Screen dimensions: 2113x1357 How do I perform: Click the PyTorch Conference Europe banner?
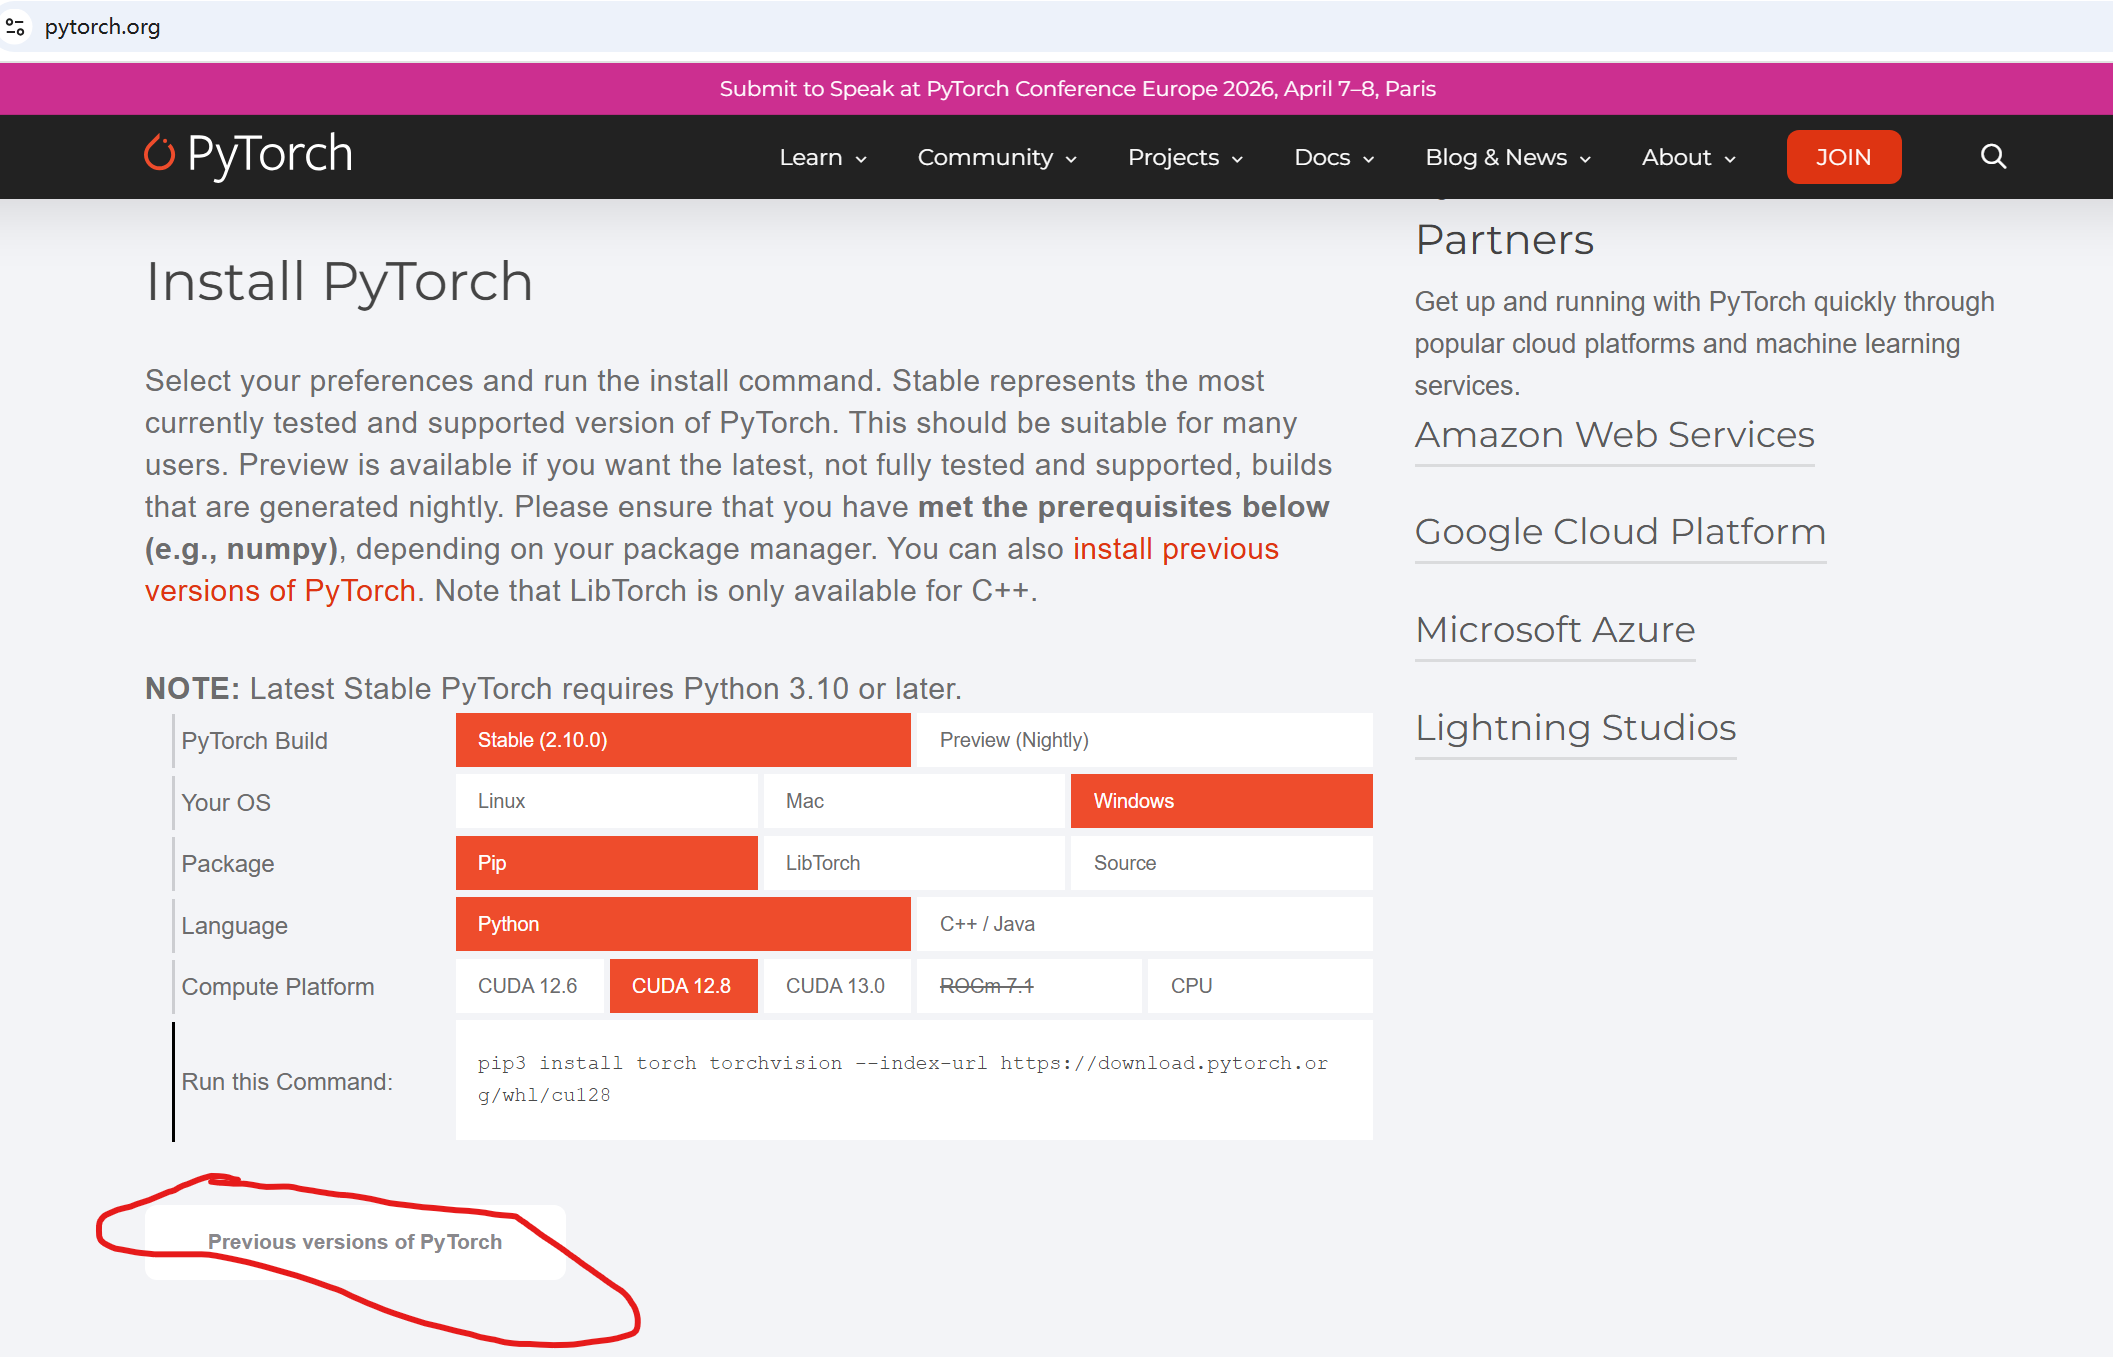[1077, 89]
